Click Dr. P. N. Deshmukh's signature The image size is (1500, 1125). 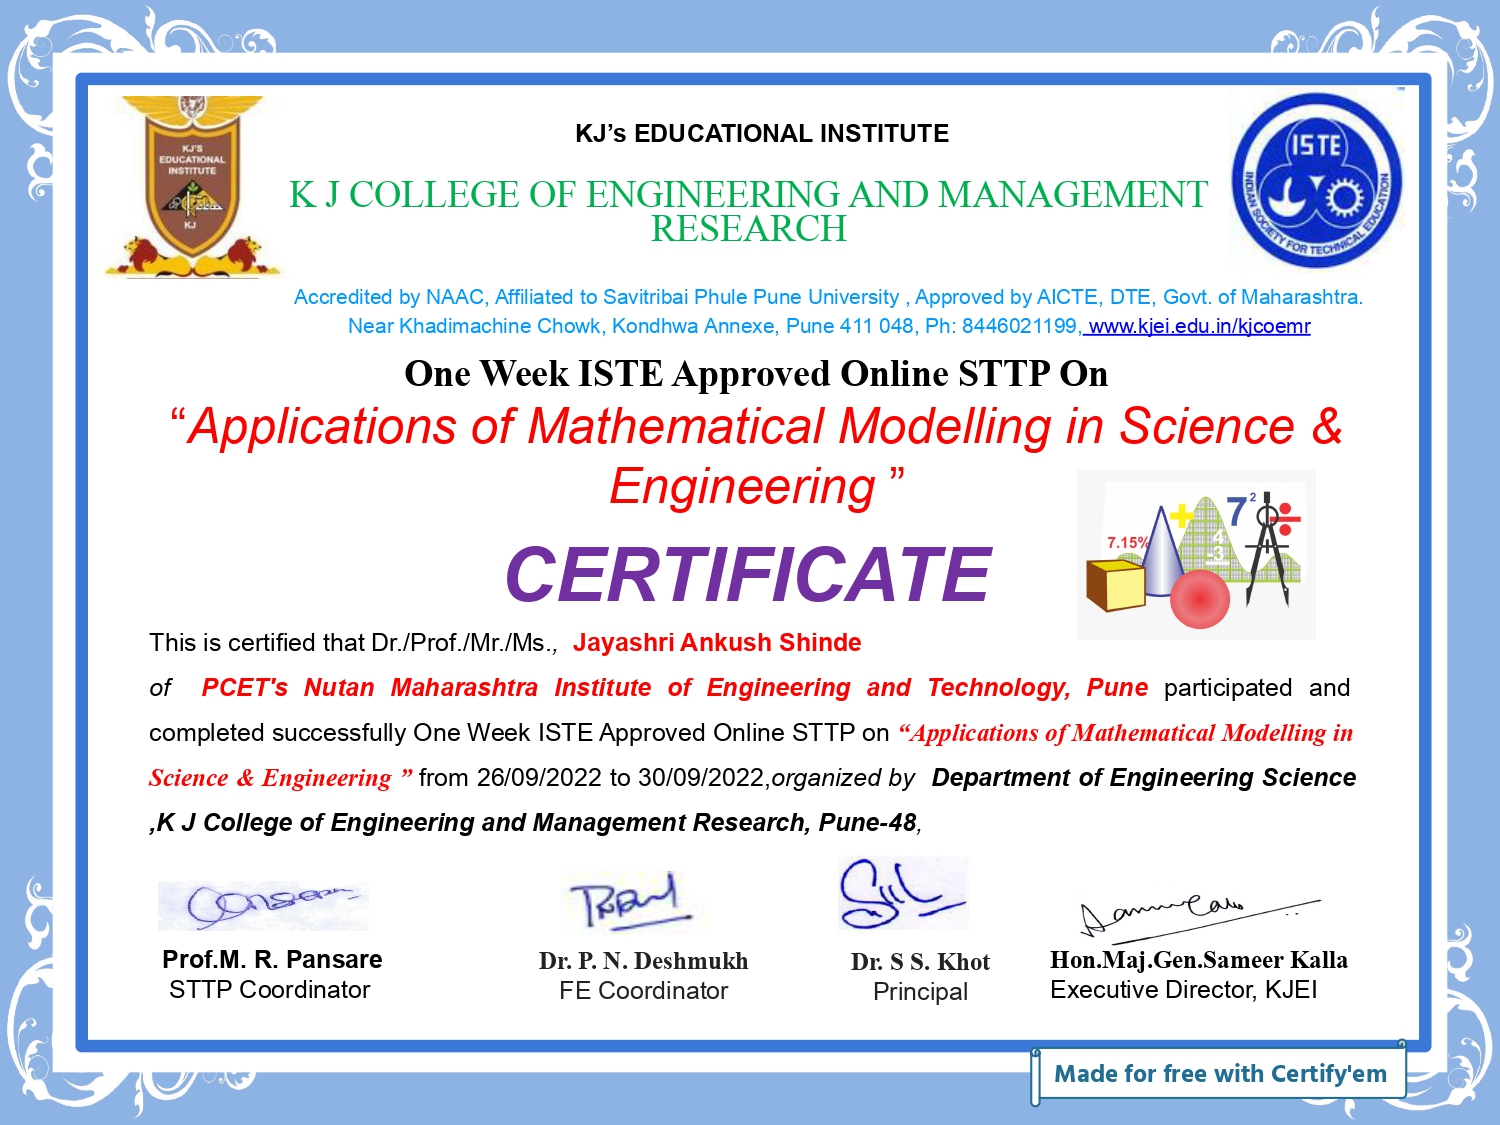click(x=629, y=902)
